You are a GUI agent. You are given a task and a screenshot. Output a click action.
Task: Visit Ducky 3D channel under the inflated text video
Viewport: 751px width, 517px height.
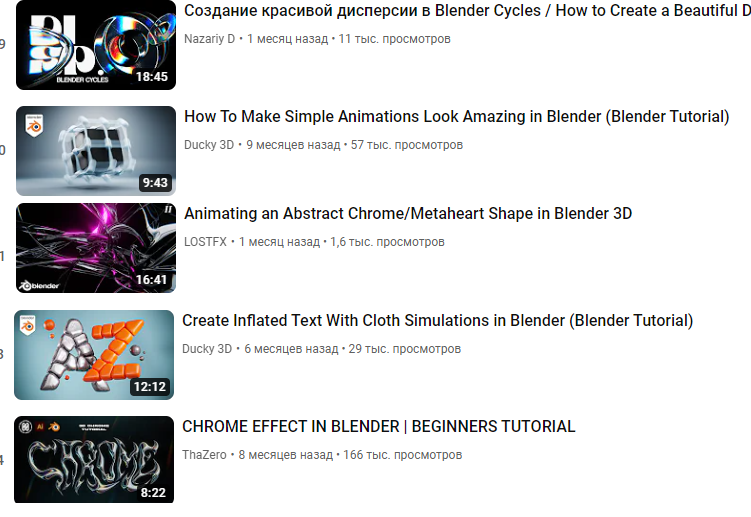(207, 349)
